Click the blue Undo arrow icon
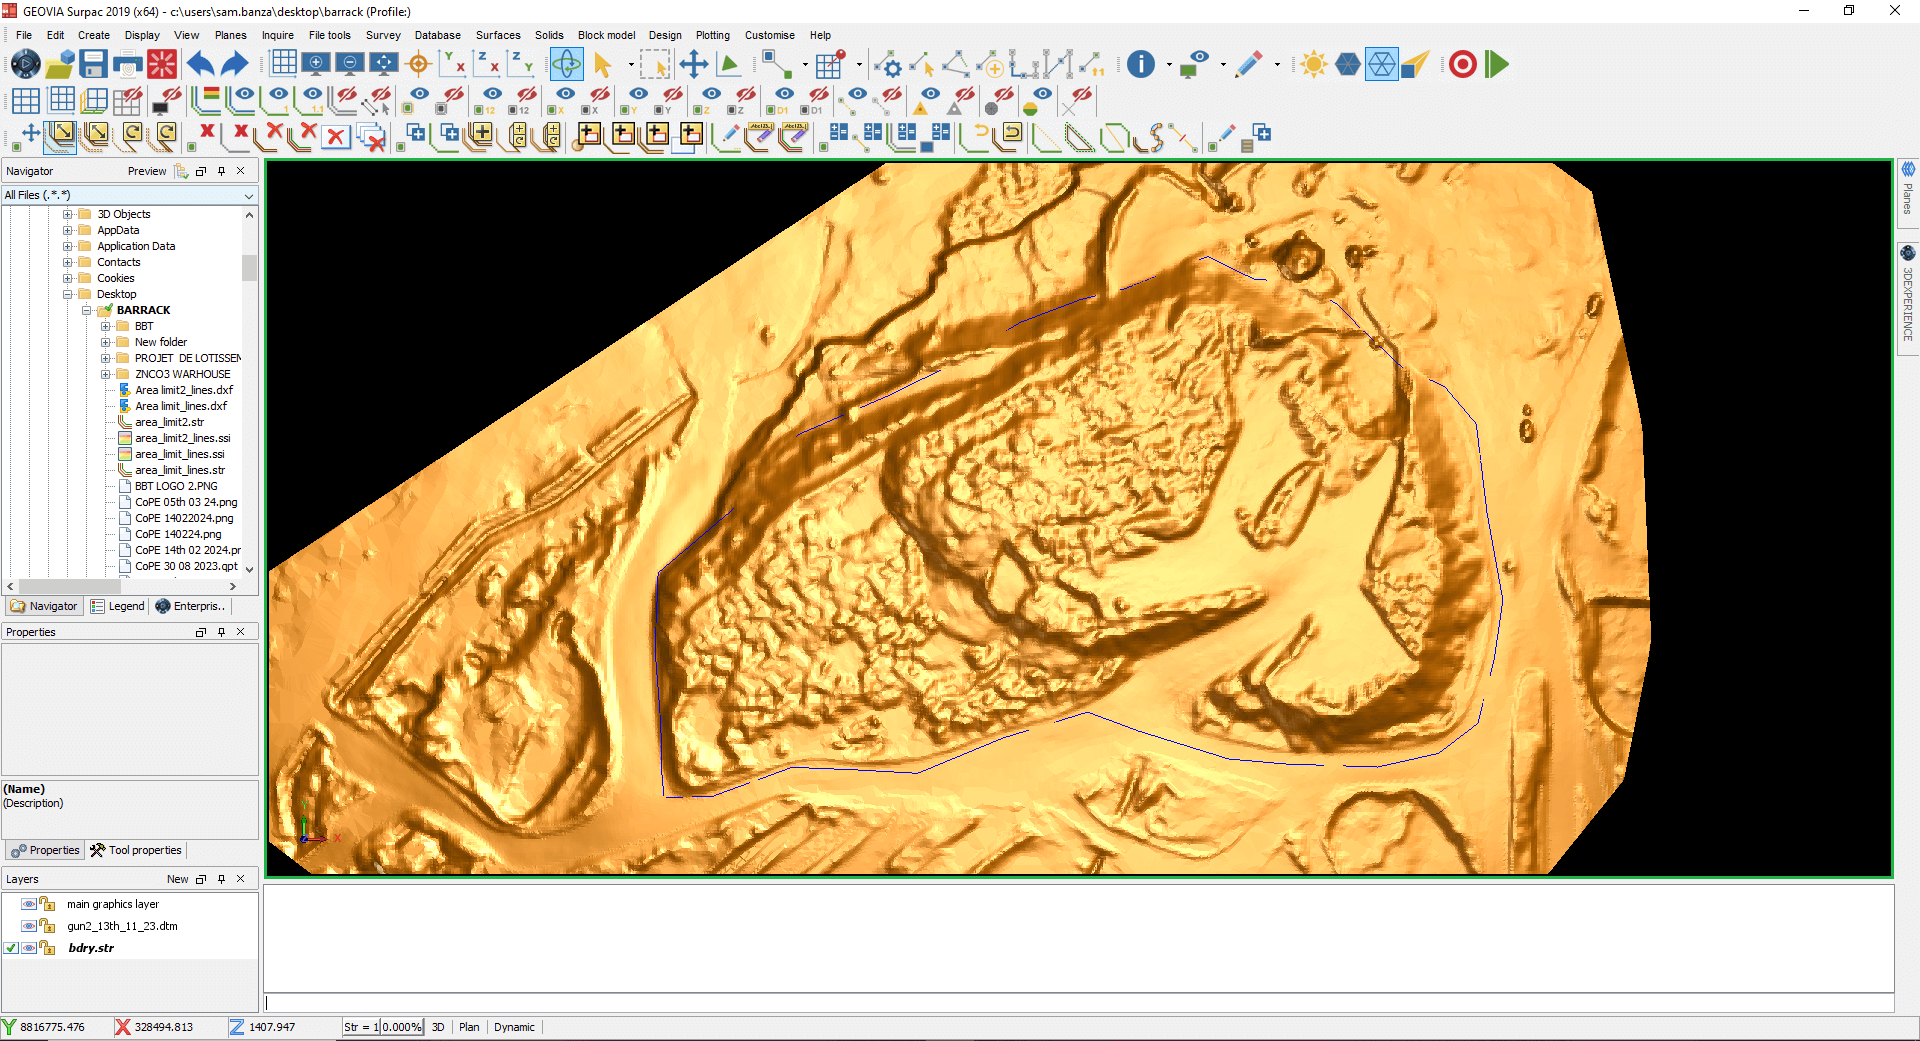Image resolution: width=1920 pixels, height=1041 pixels. click(200, 65)
